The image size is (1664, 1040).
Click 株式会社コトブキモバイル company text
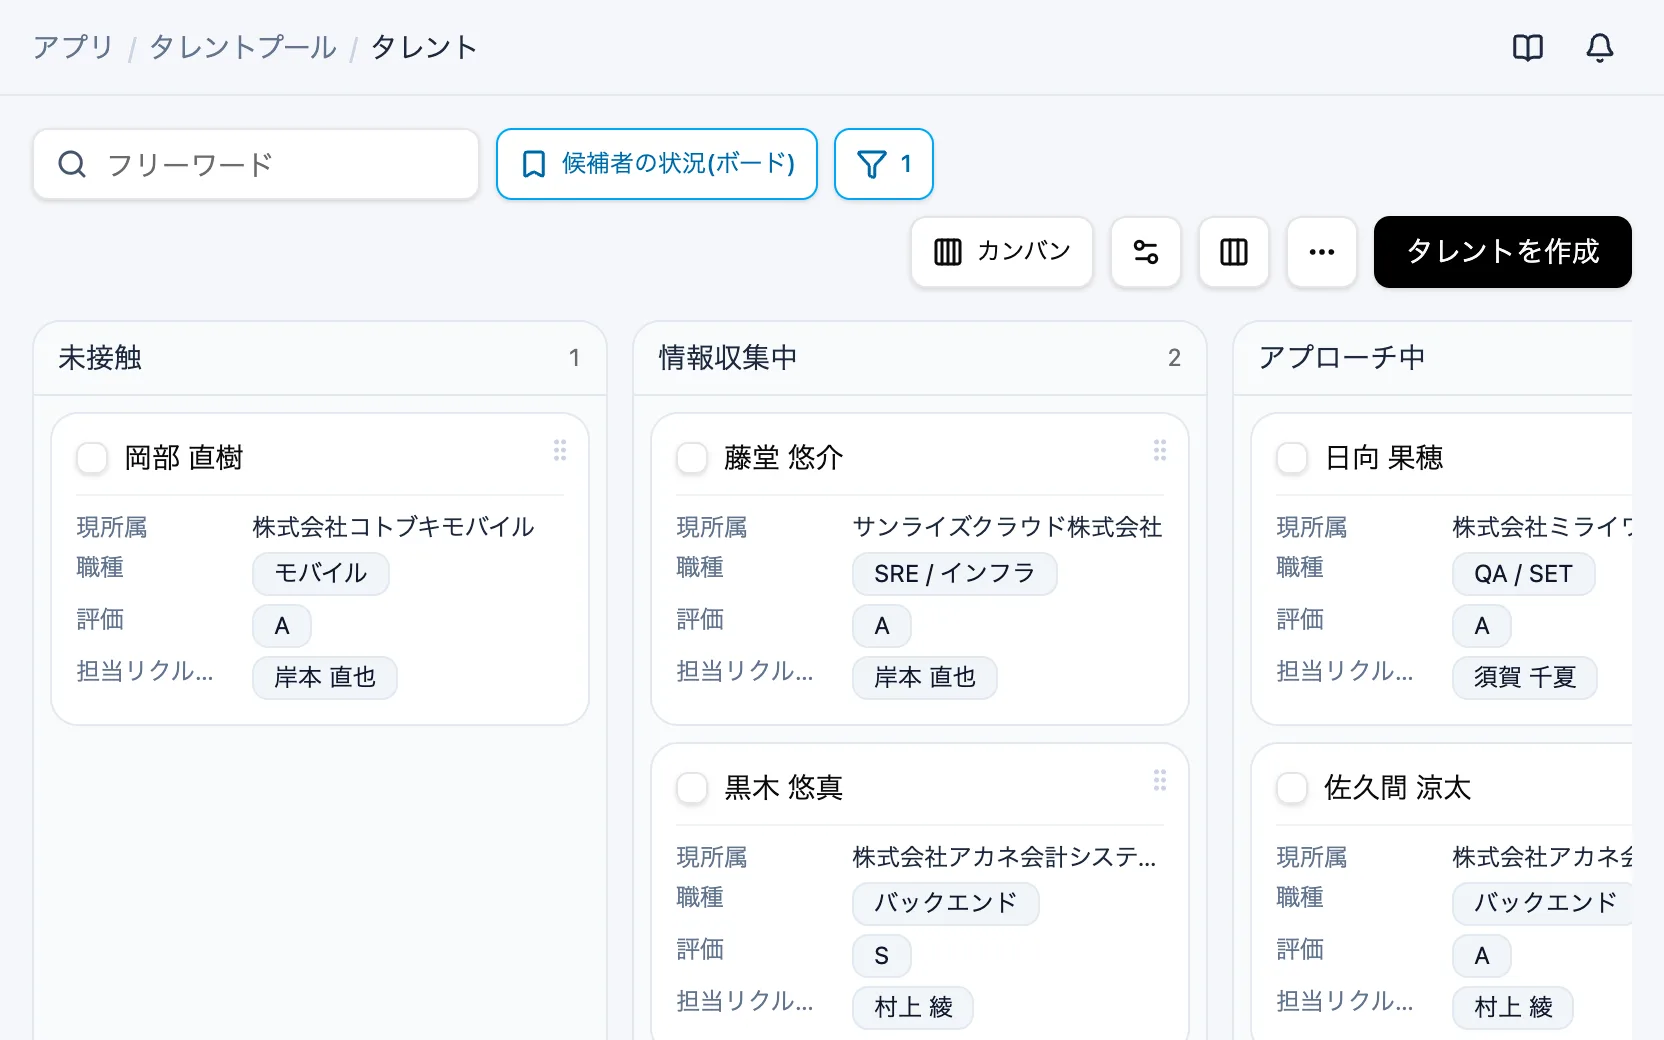pyautogui.click(x=393, y=527)
